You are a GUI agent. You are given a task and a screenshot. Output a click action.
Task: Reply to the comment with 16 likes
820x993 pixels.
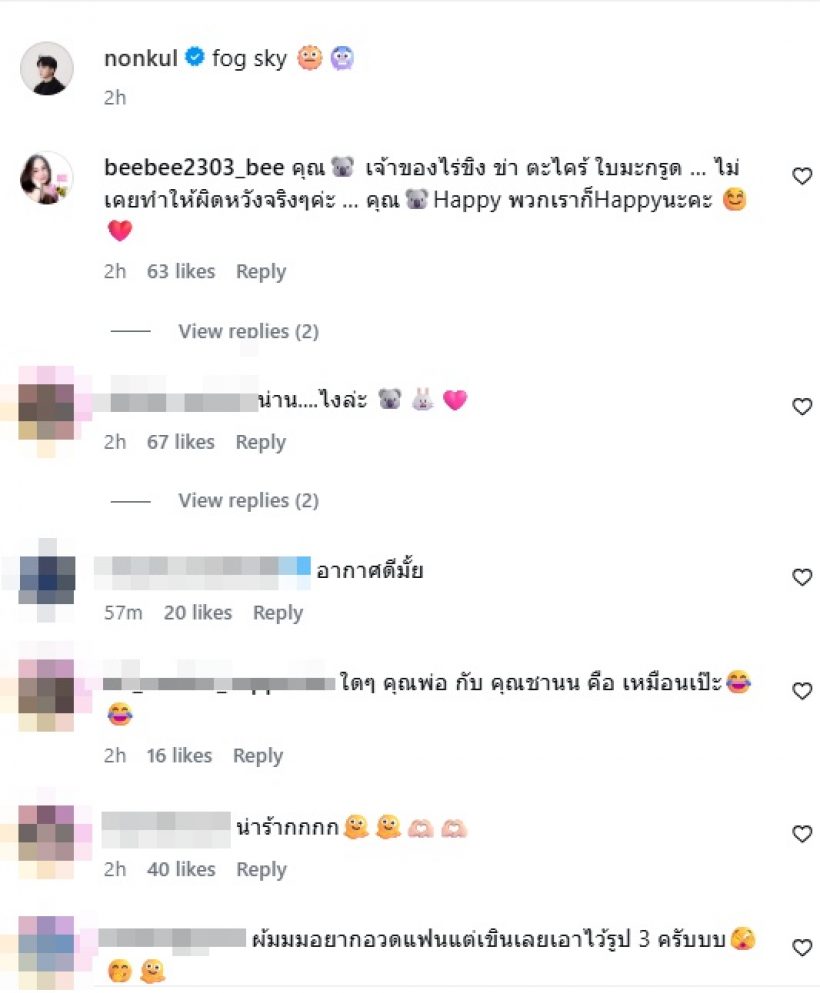pyautogui.click(x=258, y=756)
